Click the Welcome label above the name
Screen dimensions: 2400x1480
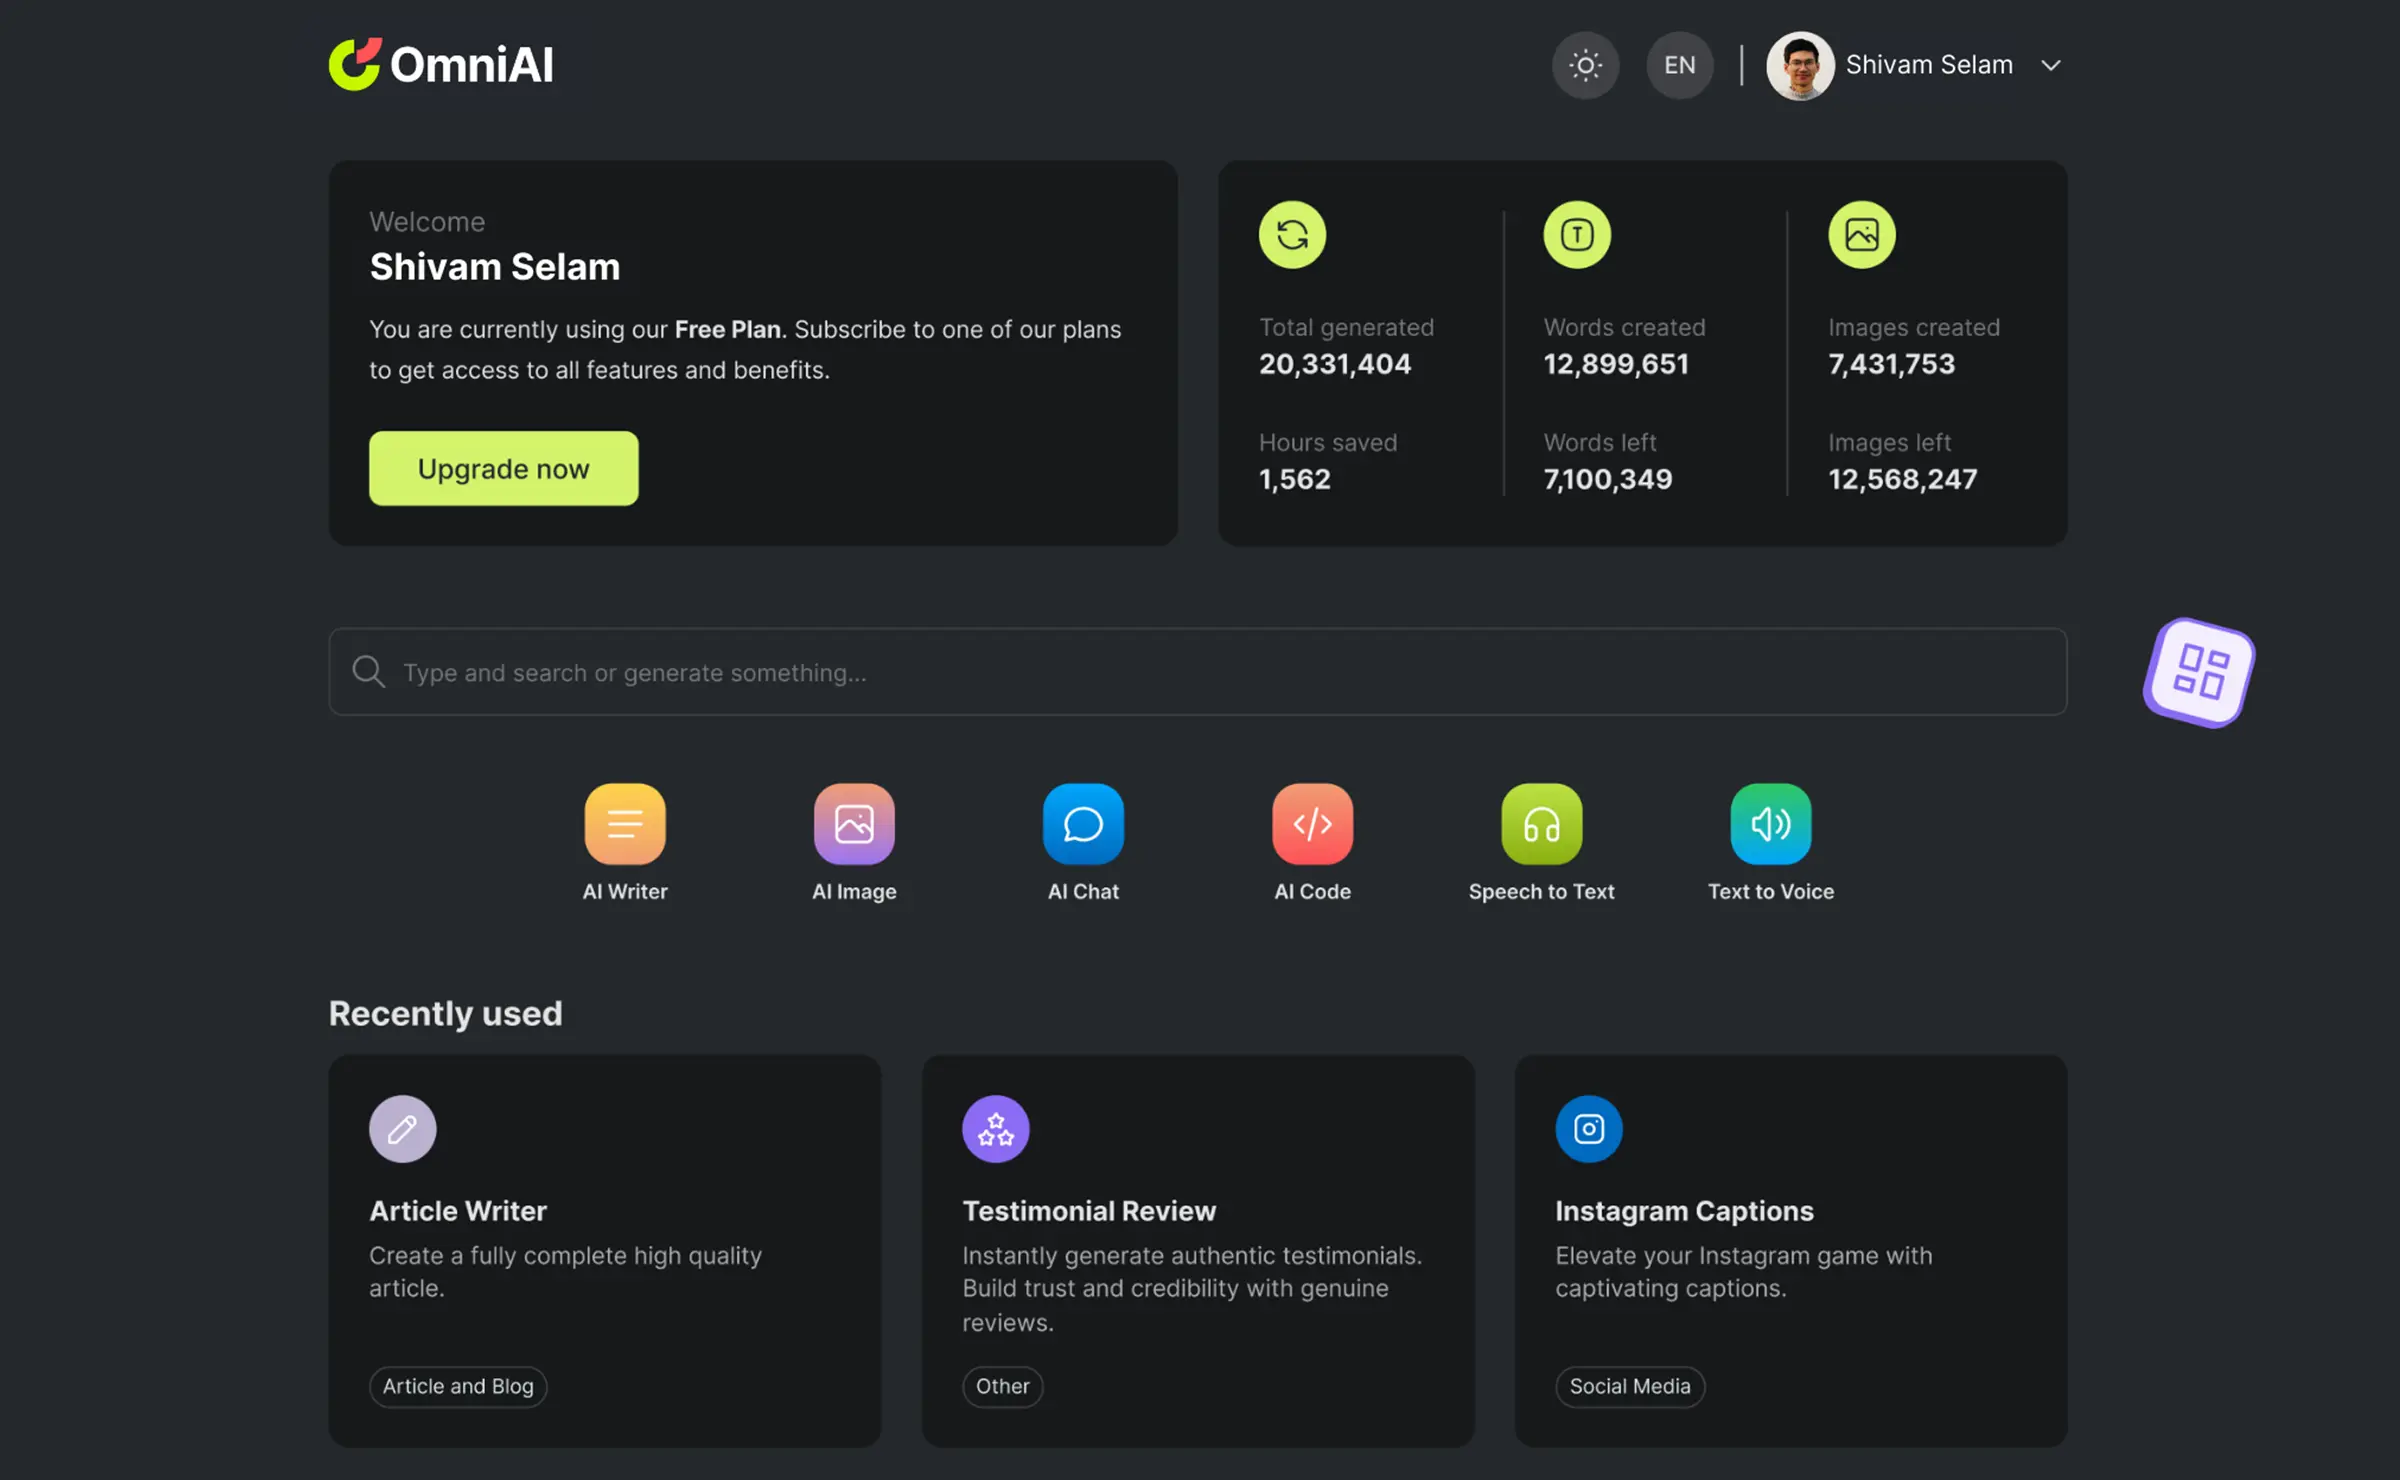(x=427, y=222)
